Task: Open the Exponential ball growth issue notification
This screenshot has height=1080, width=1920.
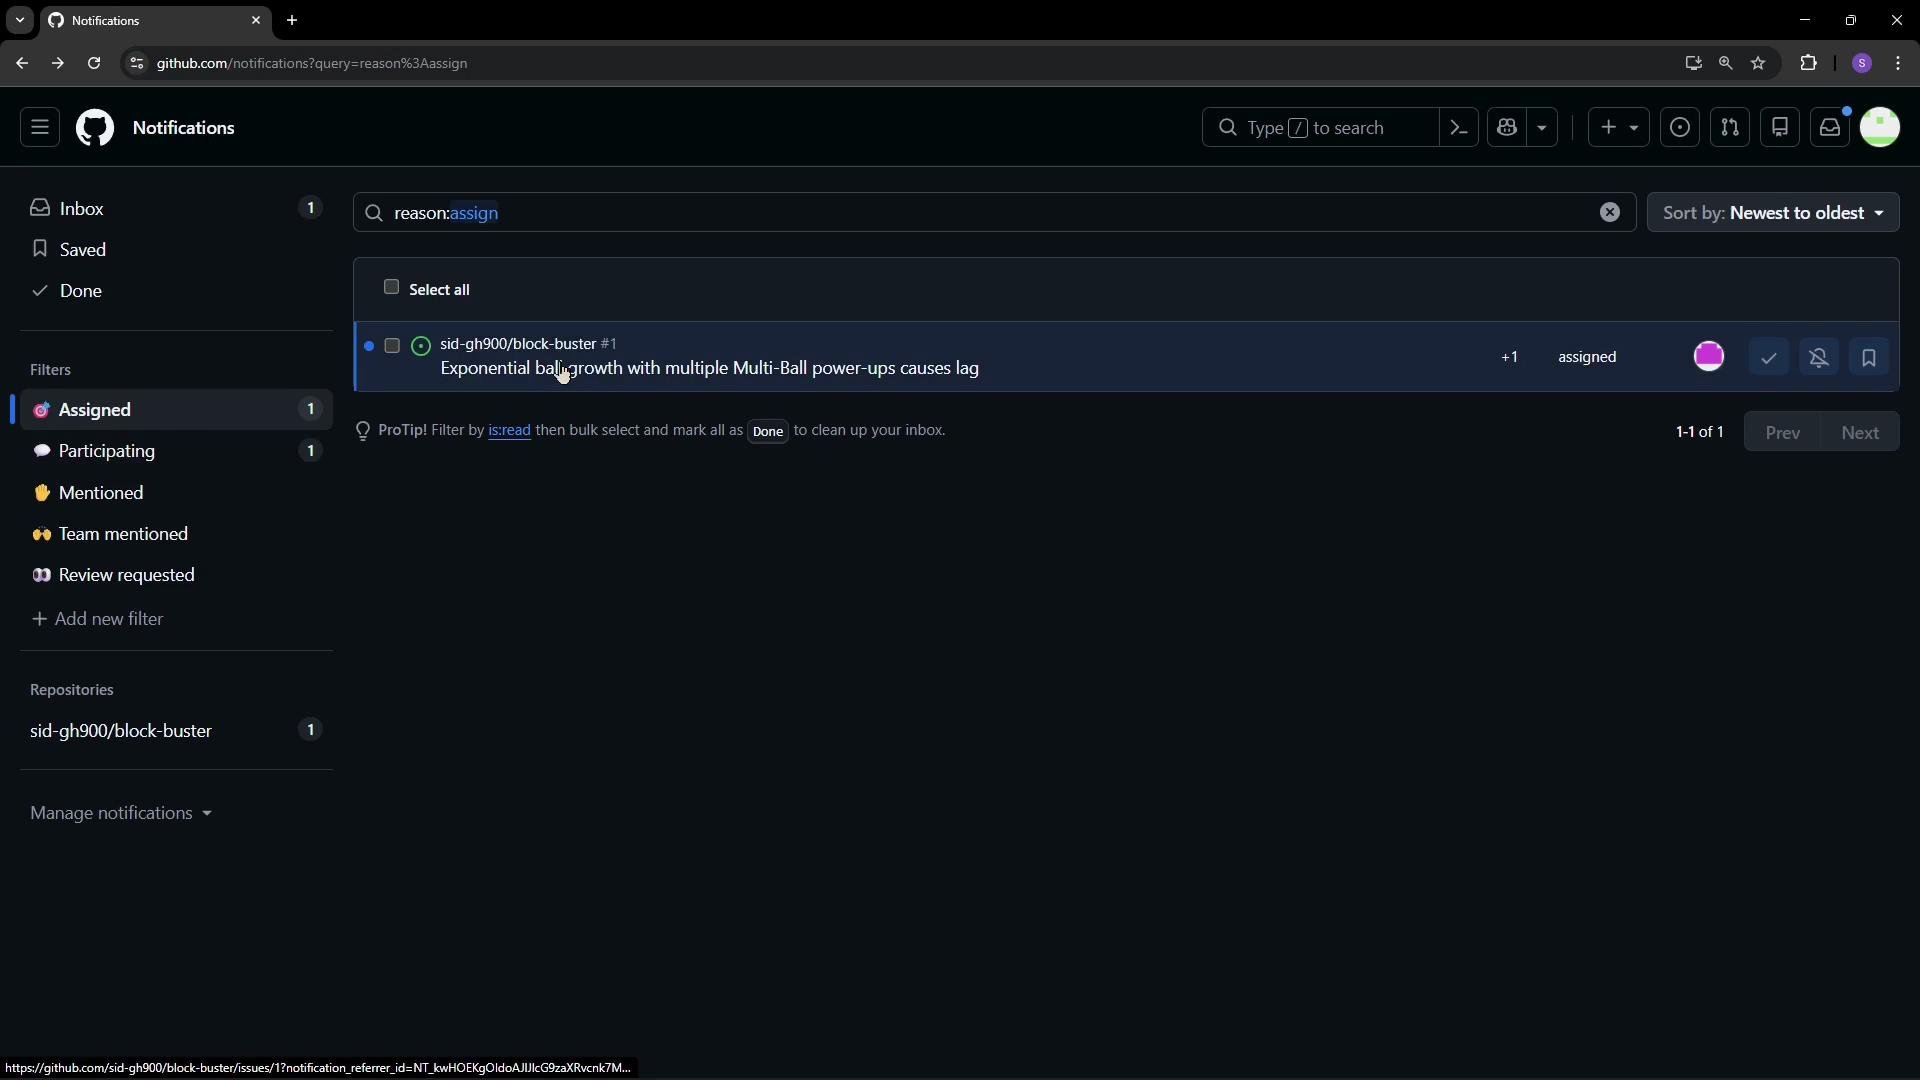Action: point(709,369)
